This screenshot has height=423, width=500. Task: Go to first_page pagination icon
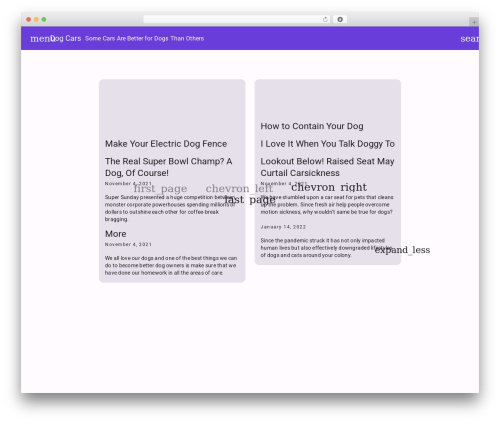point(160,189)
